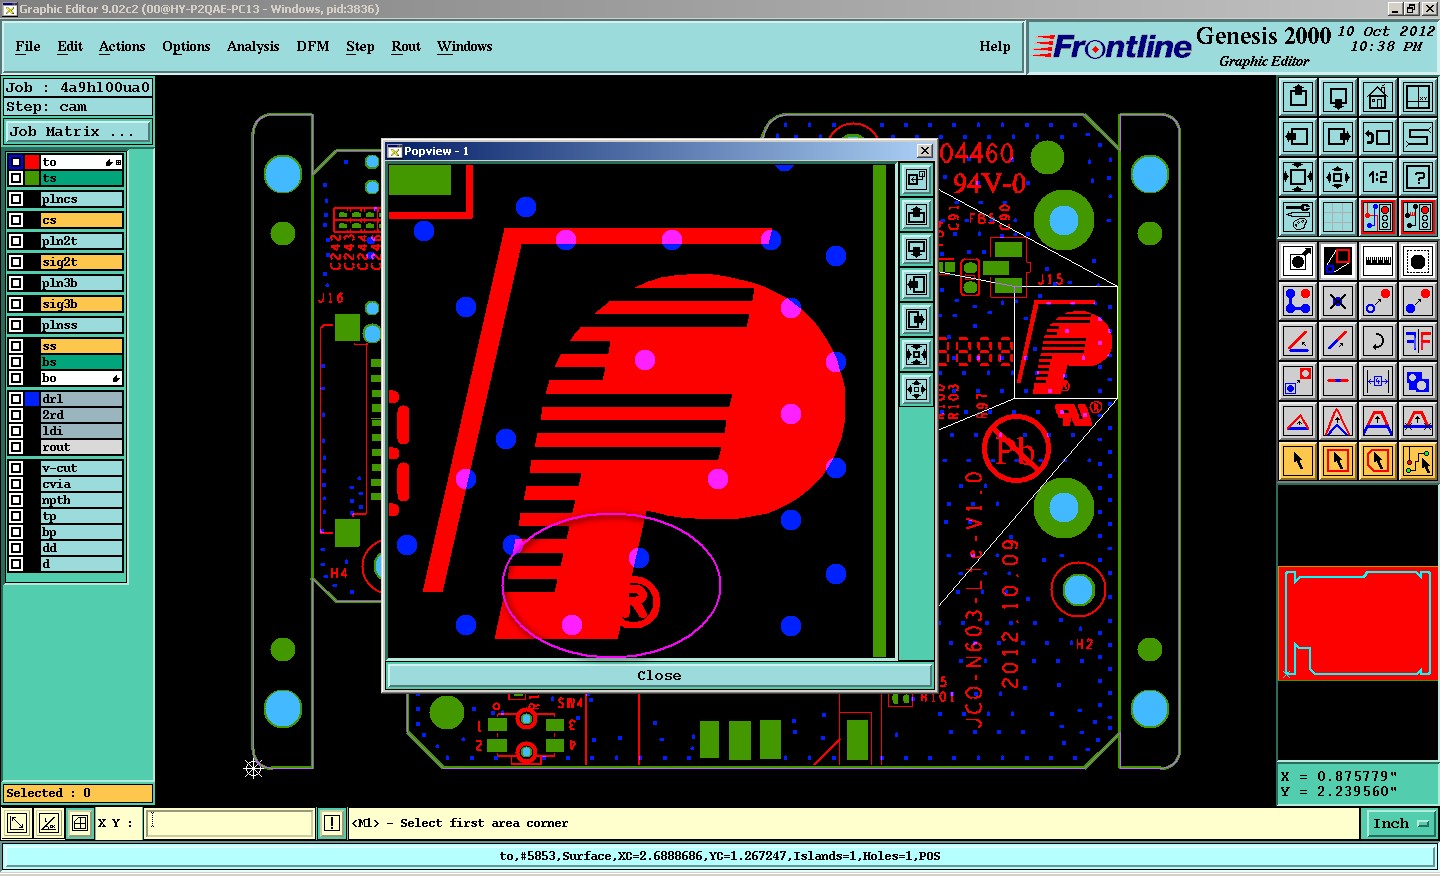This screenshot has width=1440, height=876.
Task: Open the Help menu
Action: coord(995,46)
